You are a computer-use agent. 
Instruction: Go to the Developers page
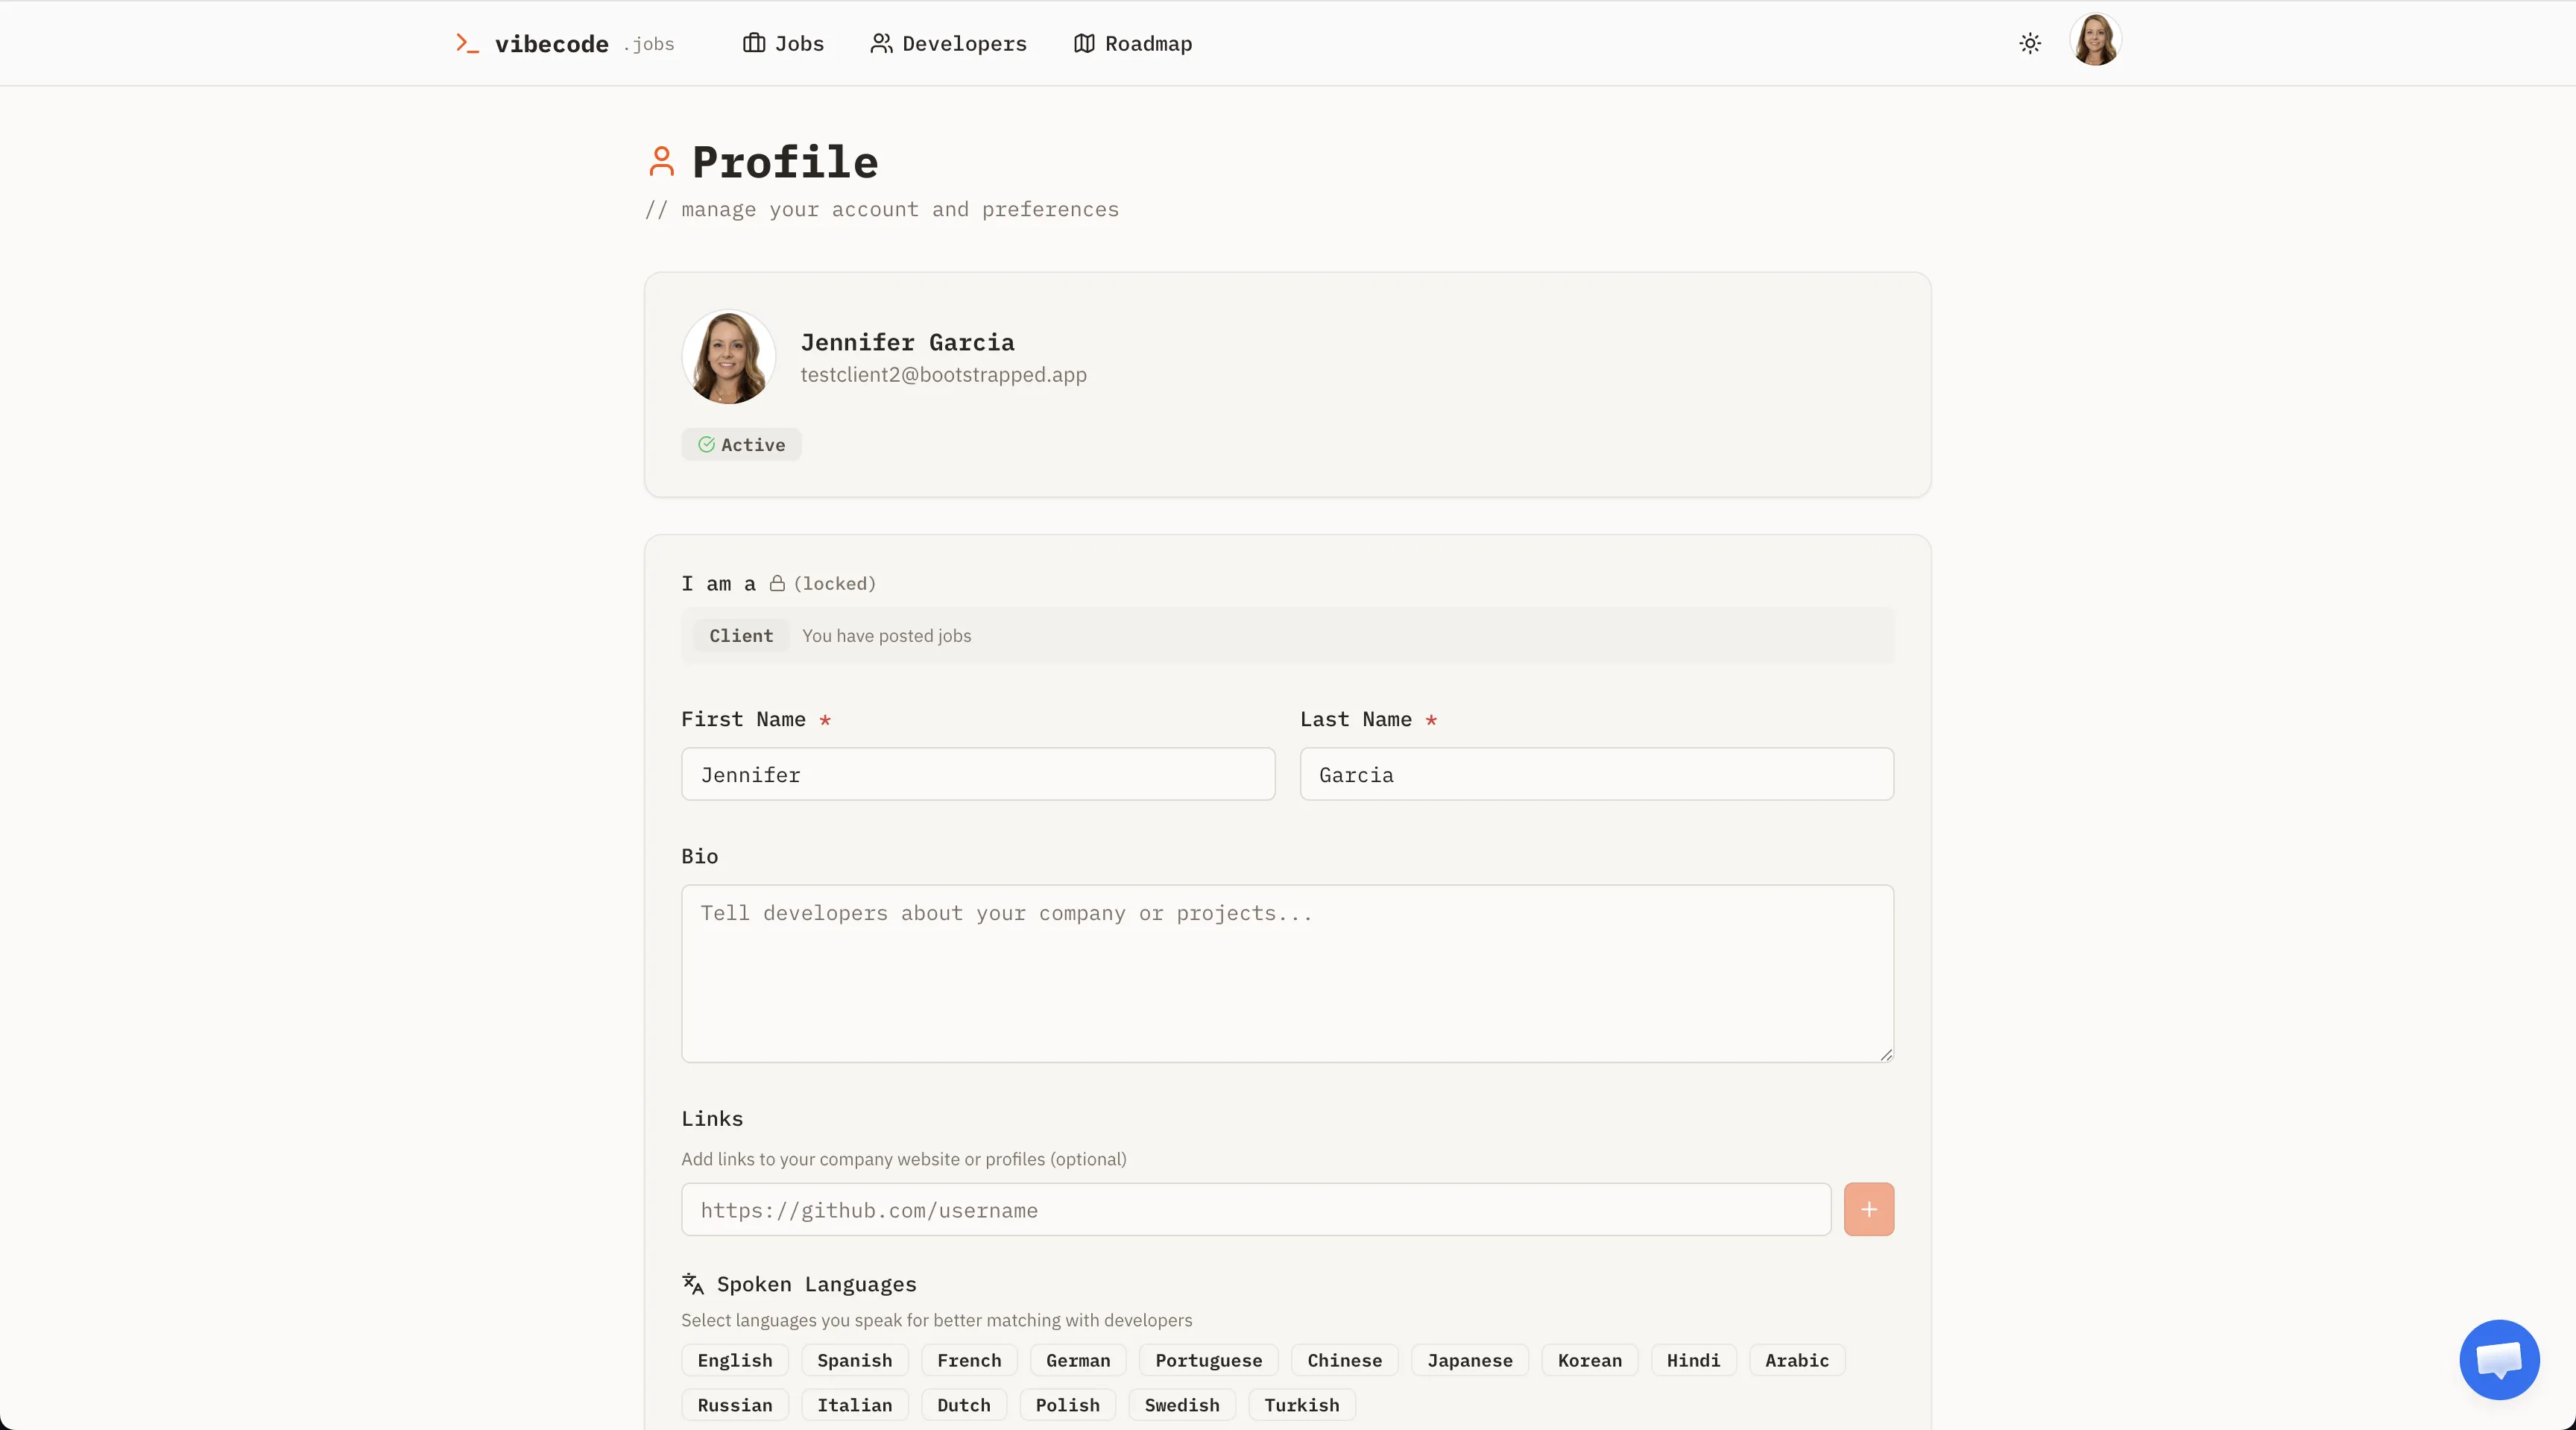[x=948, y=43]
